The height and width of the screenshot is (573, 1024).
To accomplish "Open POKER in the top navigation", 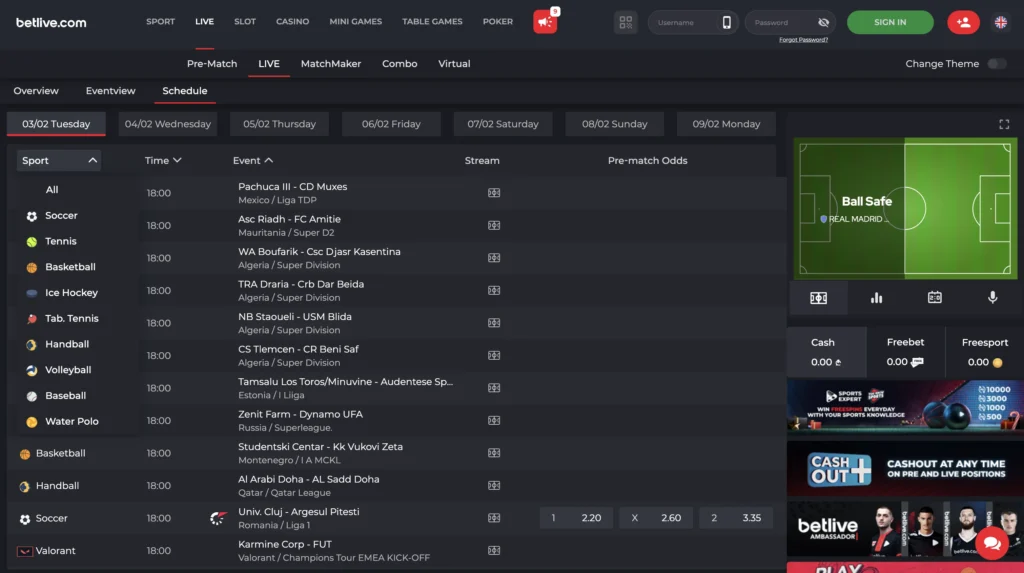I will tap(498, 22).
